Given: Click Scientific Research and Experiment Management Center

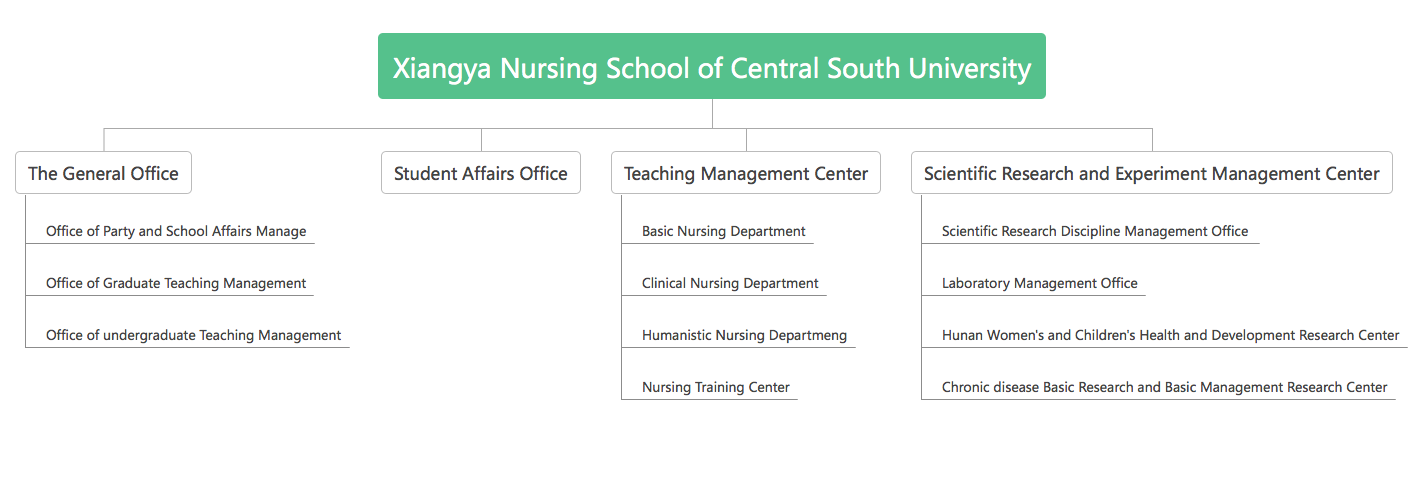Looking at the screenshot, I should pos(1151,173).
